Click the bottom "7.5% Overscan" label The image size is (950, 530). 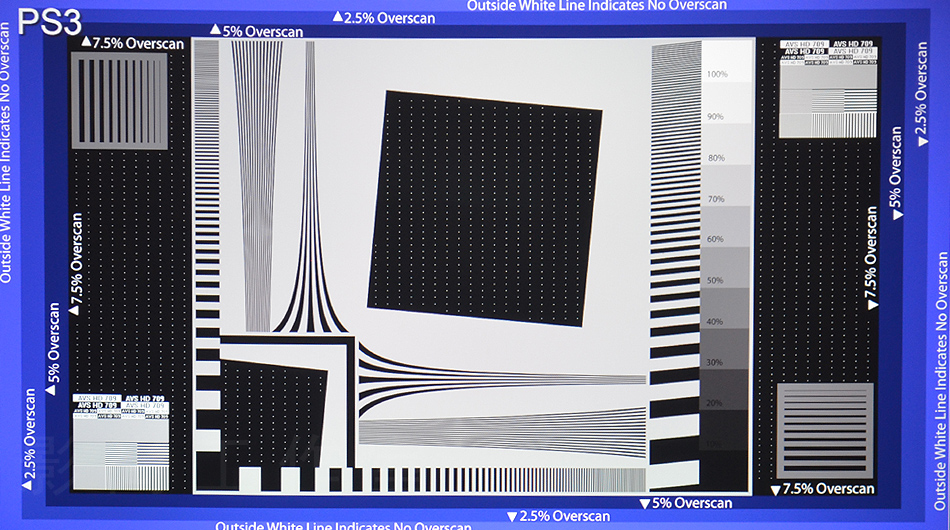[x=822, y=488]
